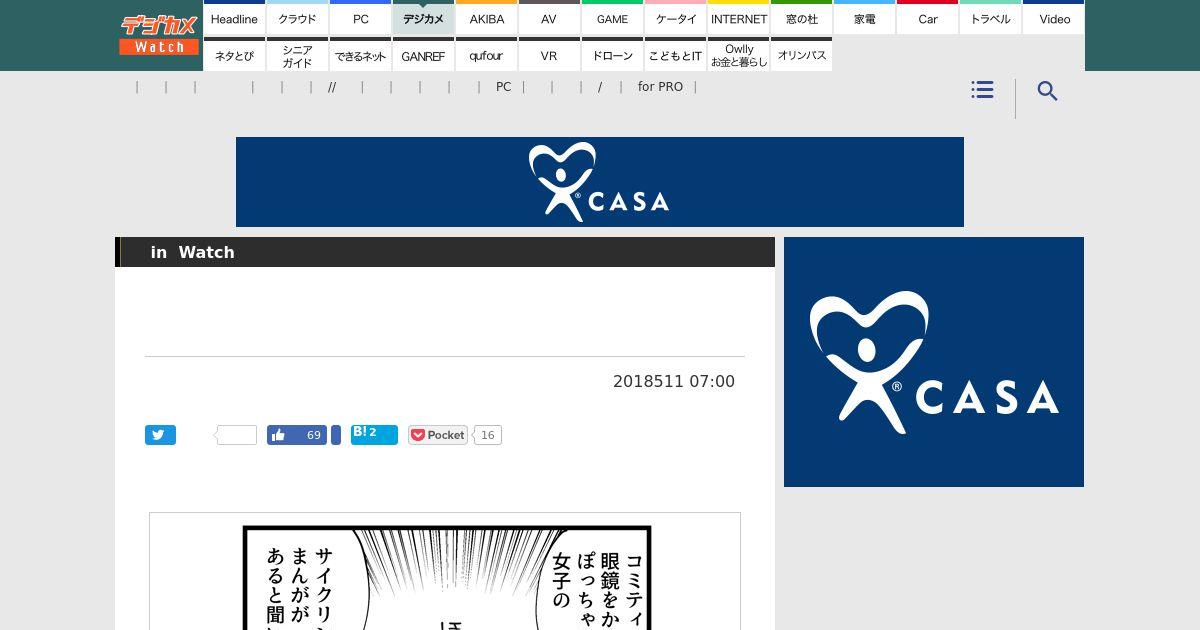This screenshot has height=630, width=1200.
Task: Open the 家電 Watch tab
Action: point(864,18)
